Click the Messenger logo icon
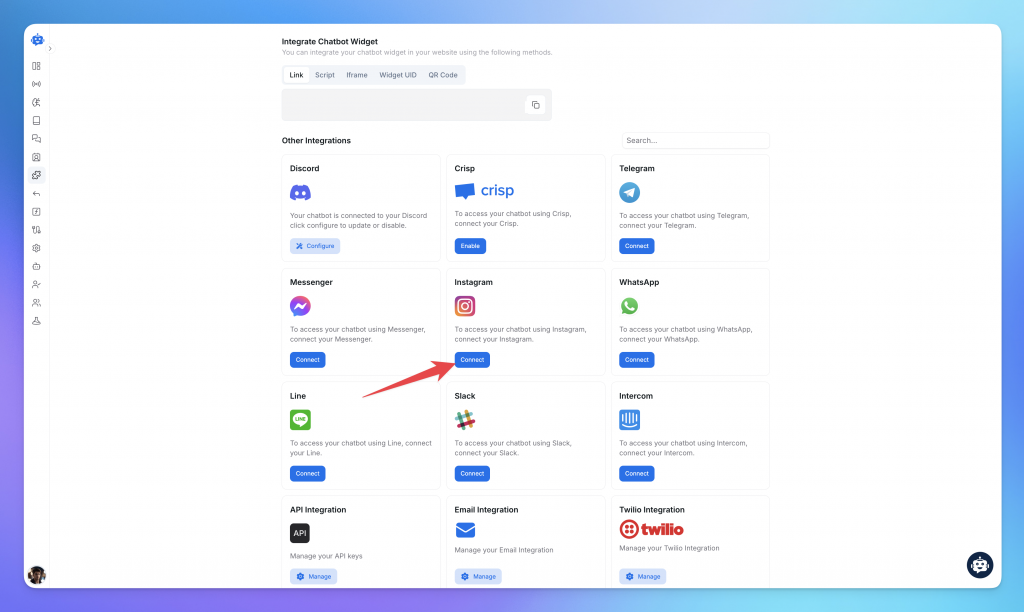 point(300,306)
